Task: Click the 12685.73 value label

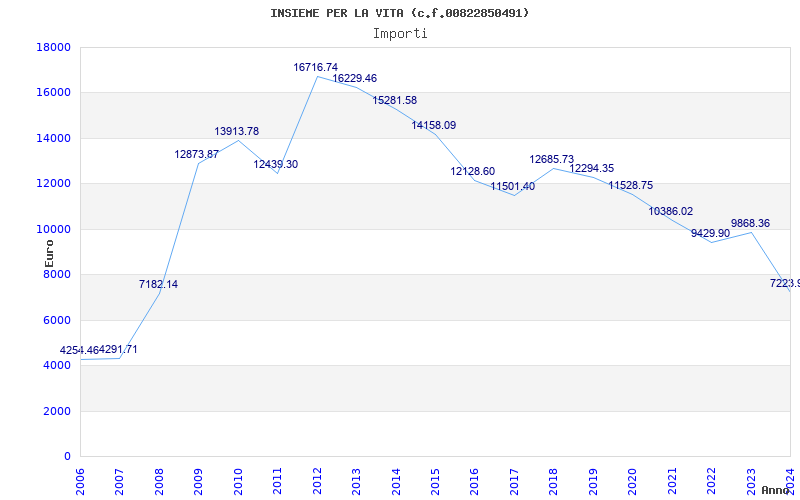Action: pyautogui.click(x=551, y=159)
